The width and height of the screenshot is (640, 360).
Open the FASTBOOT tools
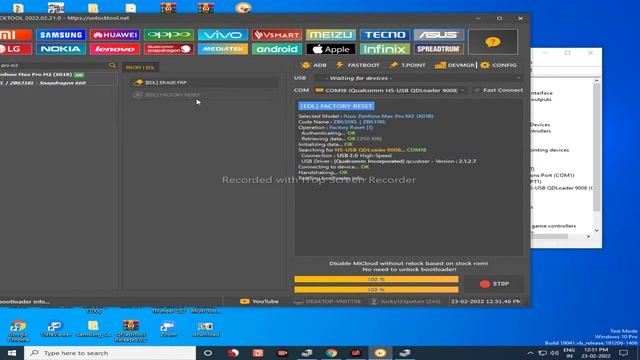click(358, 65)
